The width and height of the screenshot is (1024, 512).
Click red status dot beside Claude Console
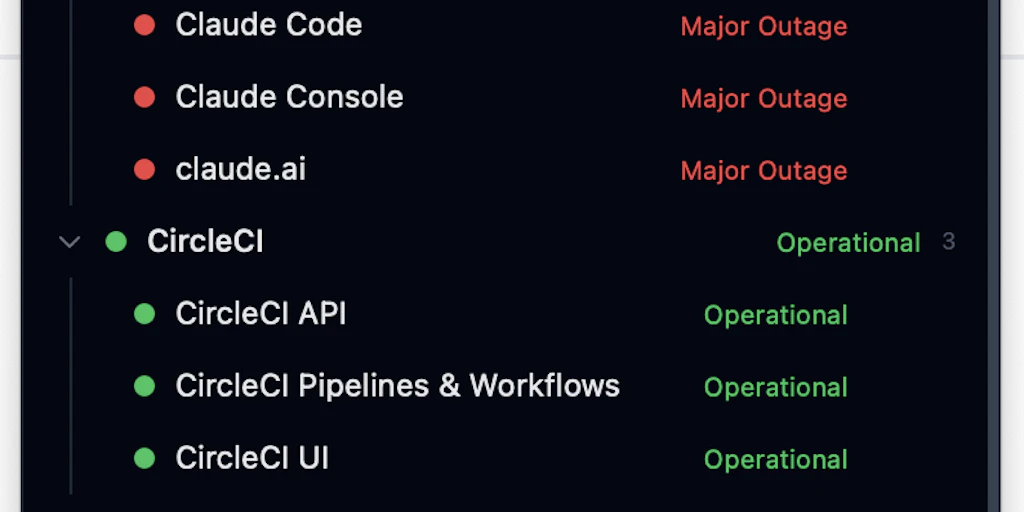pyautogui.click(x=144, y=97)
